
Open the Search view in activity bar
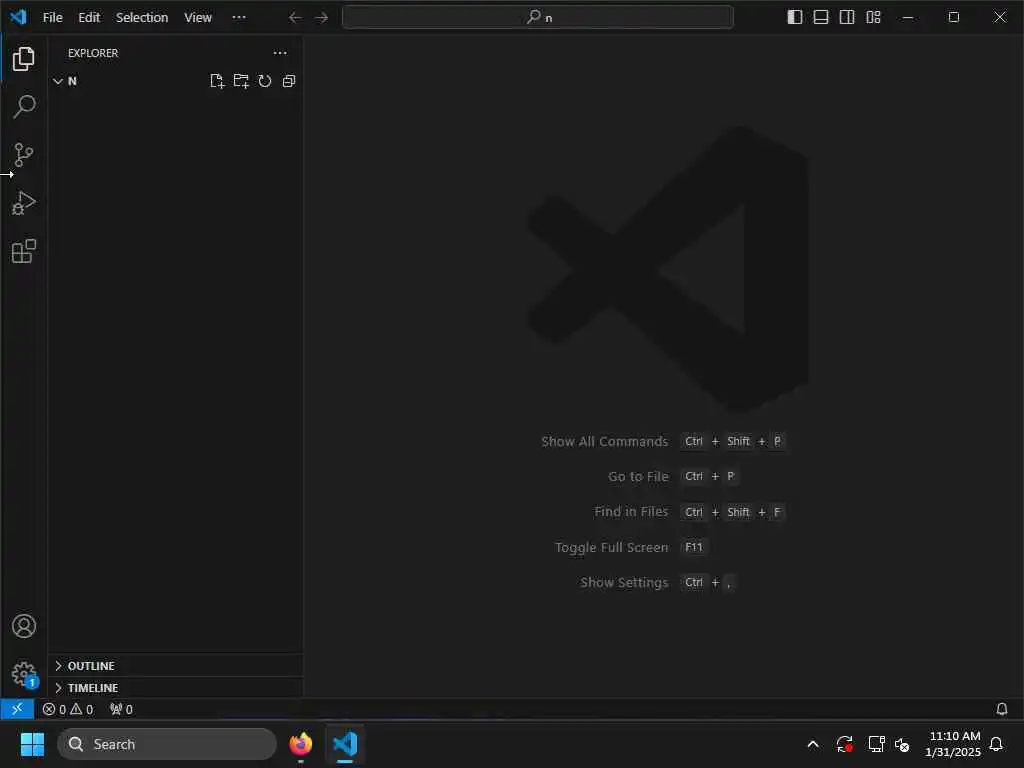click(24, 106)
